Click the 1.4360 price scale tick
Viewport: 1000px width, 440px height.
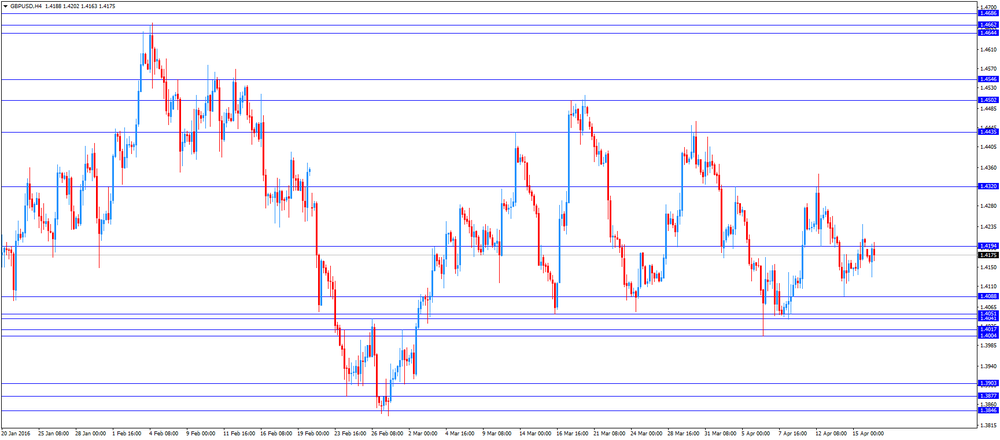click(x=989, y=167)
